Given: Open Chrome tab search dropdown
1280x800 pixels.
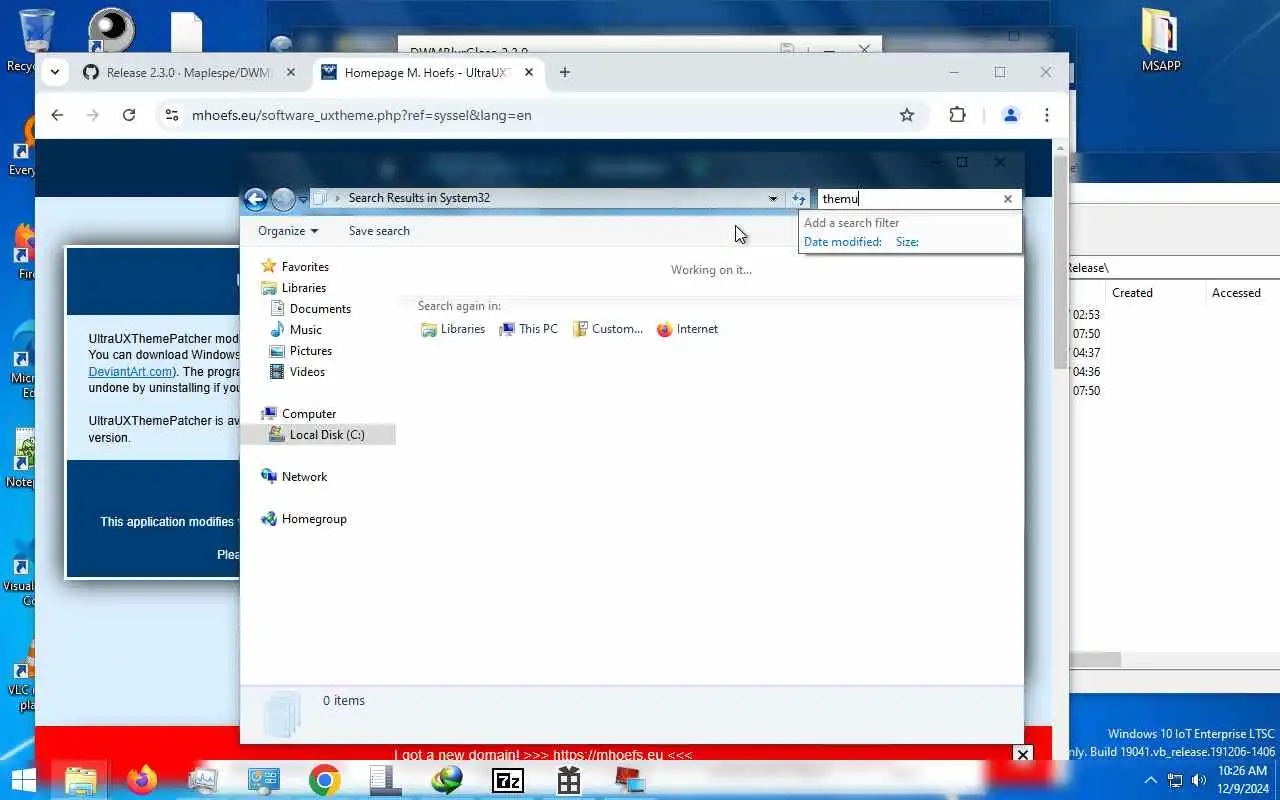Looking at the screenshot, I should point(55,72).
